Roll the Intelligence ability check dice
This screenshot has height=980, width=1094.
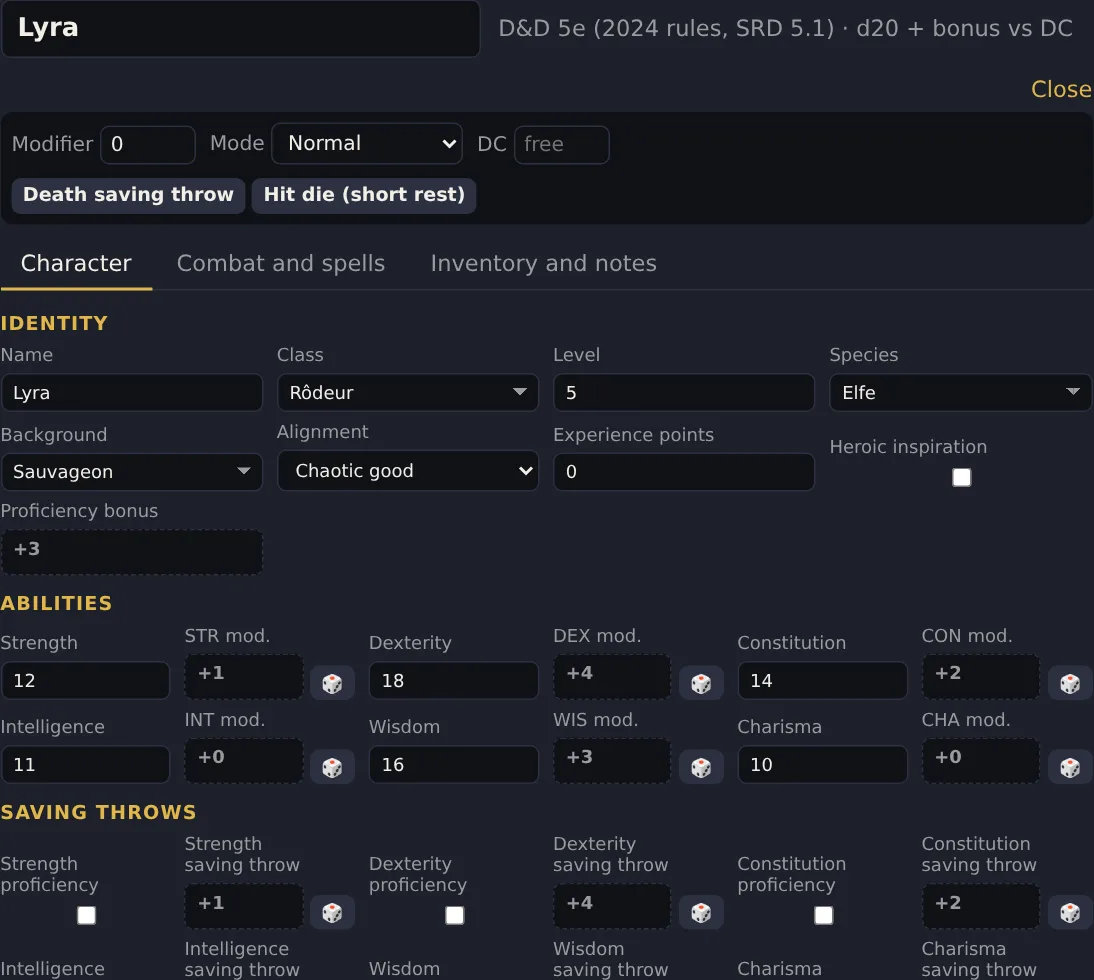[332, 767]
